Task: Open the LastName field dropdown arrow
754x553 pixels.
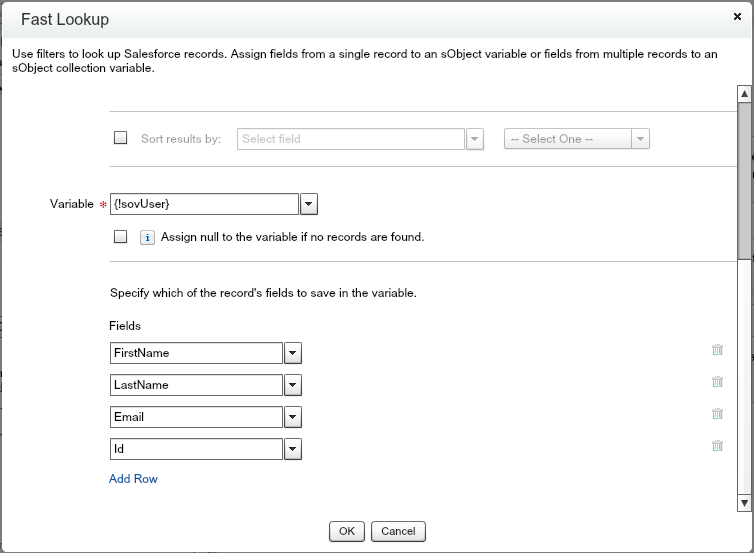Action: [293, 385]
